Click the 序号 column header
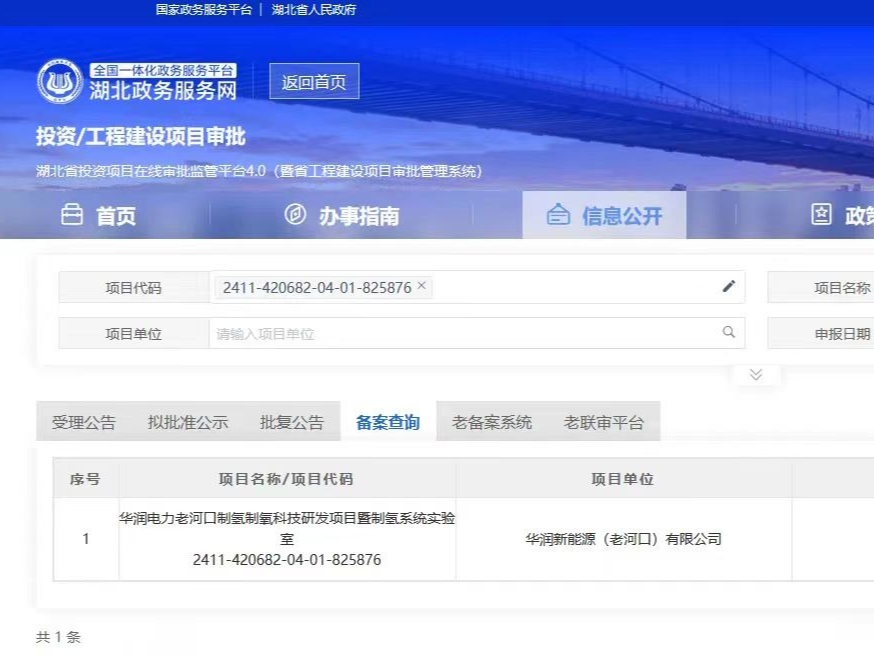This screenshot has width=874, height=656. click(85, 479)
